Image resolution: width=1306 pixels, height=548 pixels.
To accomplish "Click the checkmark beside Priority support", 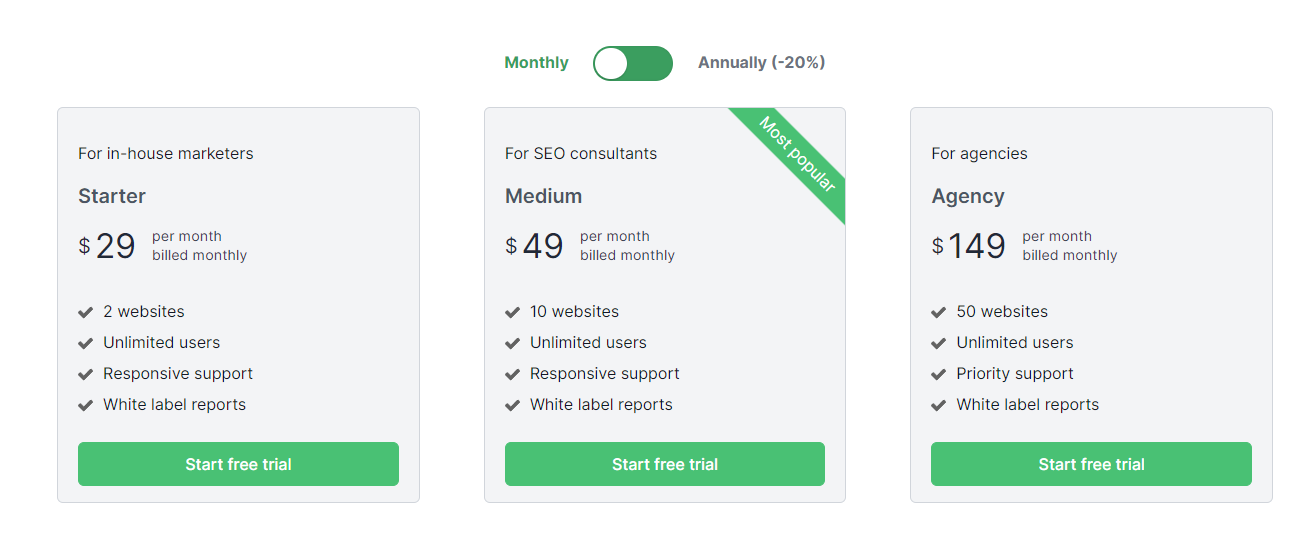I will [939, 374].
